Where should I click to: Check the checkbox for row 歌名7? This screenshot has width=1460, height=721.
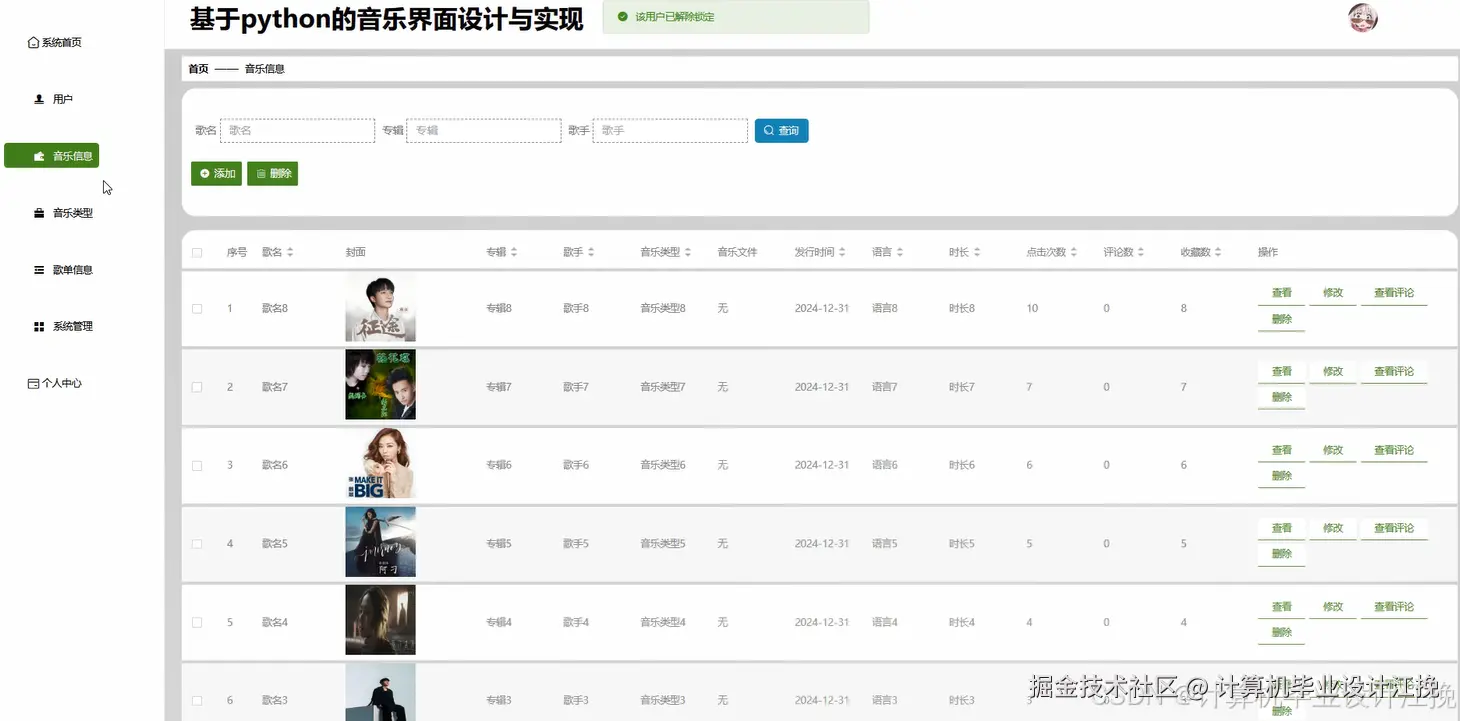(197, 387)
